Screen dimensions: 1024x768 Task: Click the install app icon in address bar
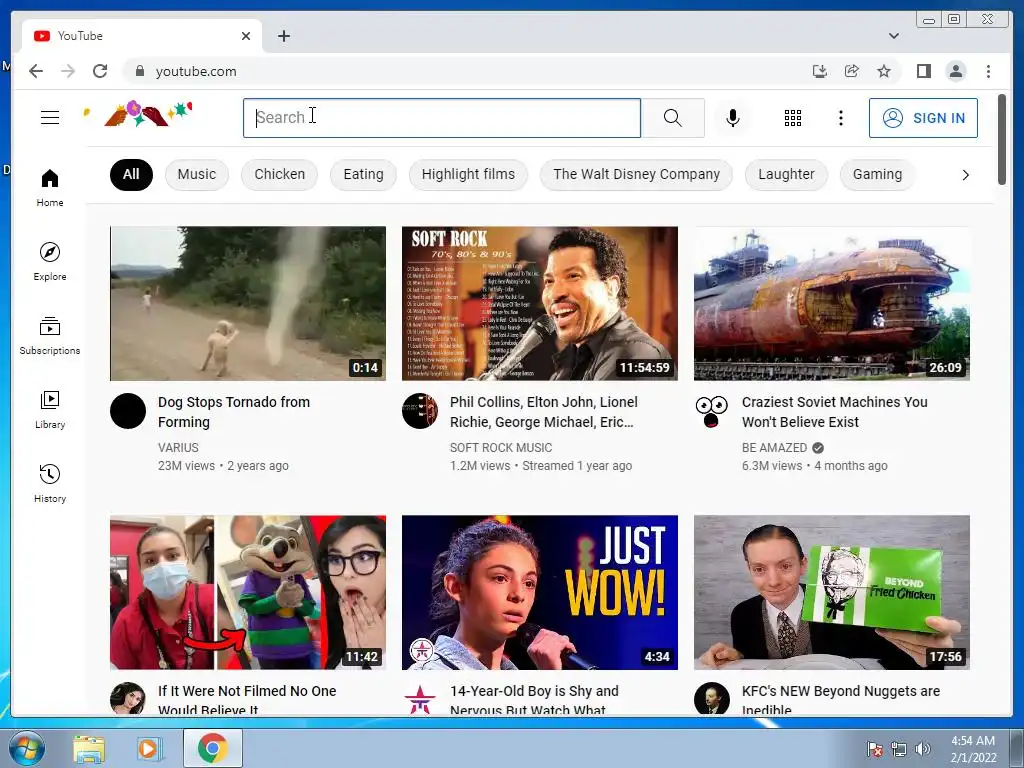pyautogui.click(x=820, y=71)
